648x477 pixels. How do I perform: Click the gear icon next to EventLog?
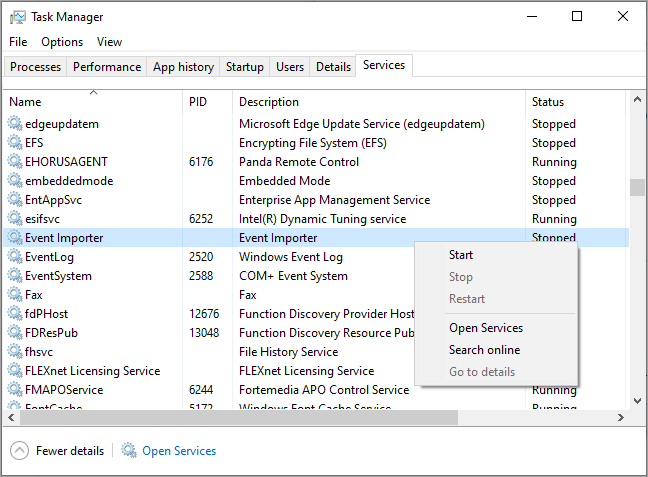pos(15,257)
